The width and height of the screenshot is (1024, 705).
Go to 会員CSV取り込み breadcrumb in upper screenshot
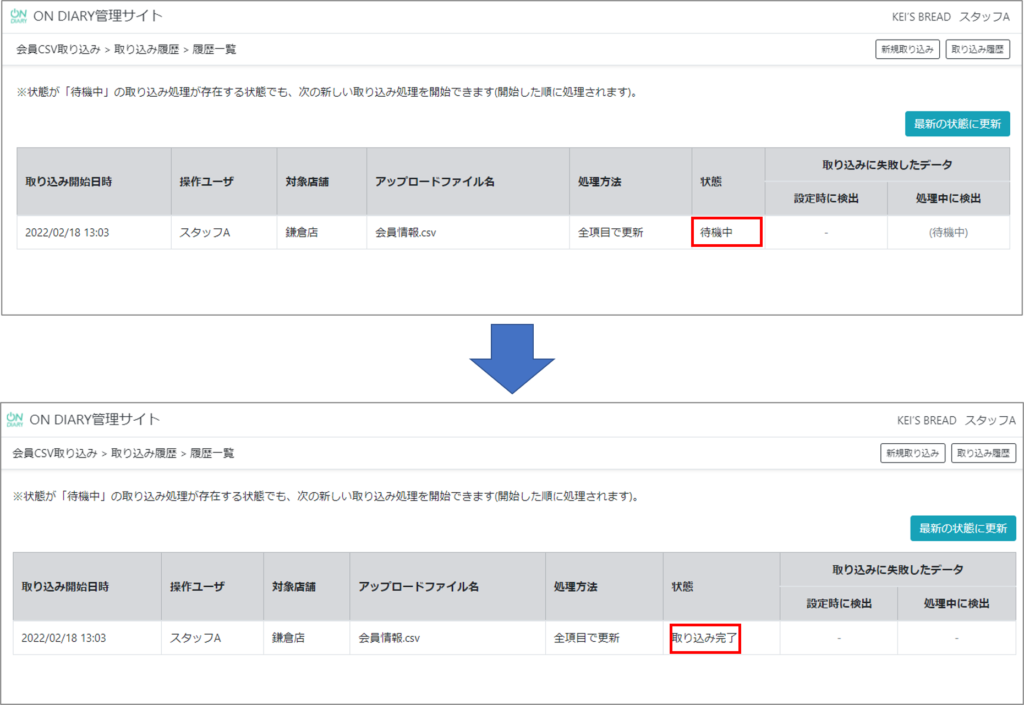click(x=58, y=49)
